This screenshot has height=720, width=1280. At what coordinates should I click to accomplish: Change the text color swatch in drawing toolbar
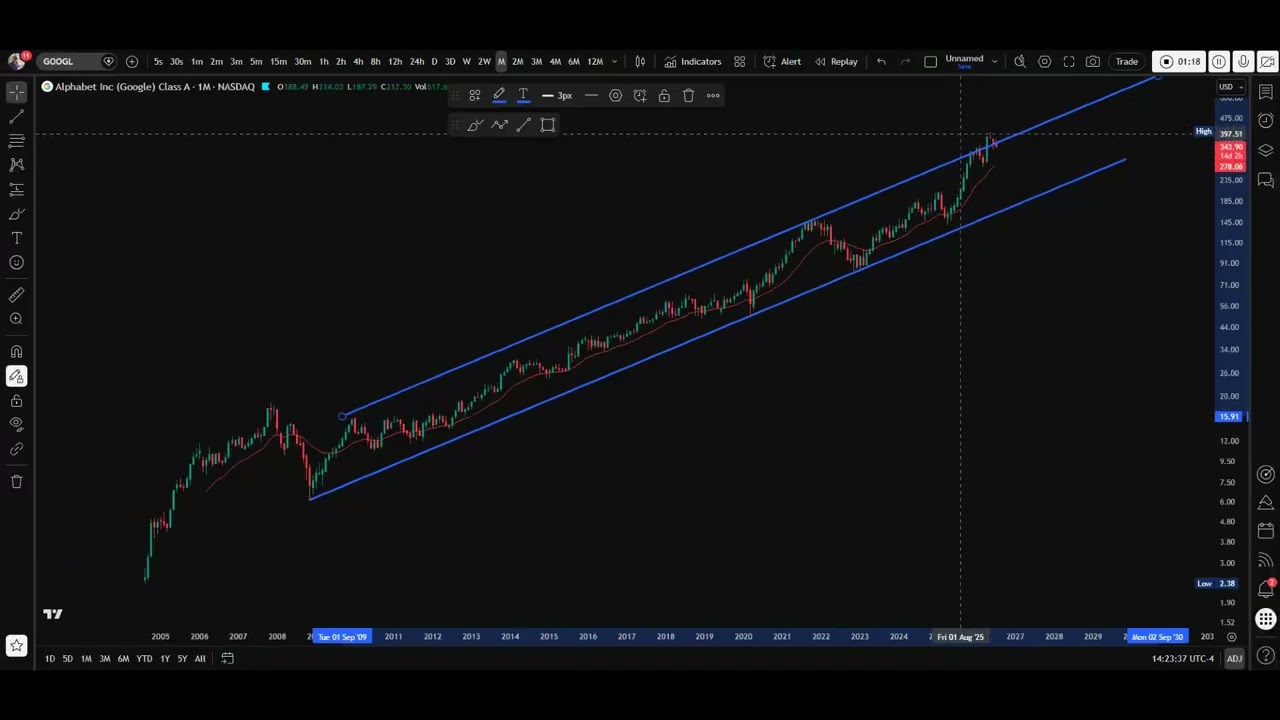[523, 96]
